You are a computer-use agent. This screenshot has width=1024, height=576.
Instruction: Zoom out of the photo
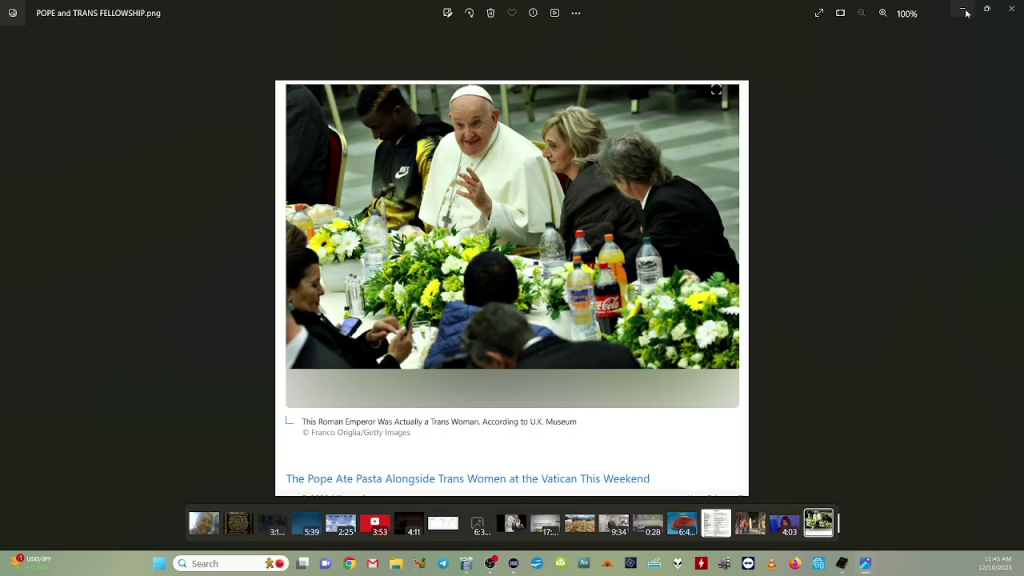pyautogui.click(x=861, y=13)
